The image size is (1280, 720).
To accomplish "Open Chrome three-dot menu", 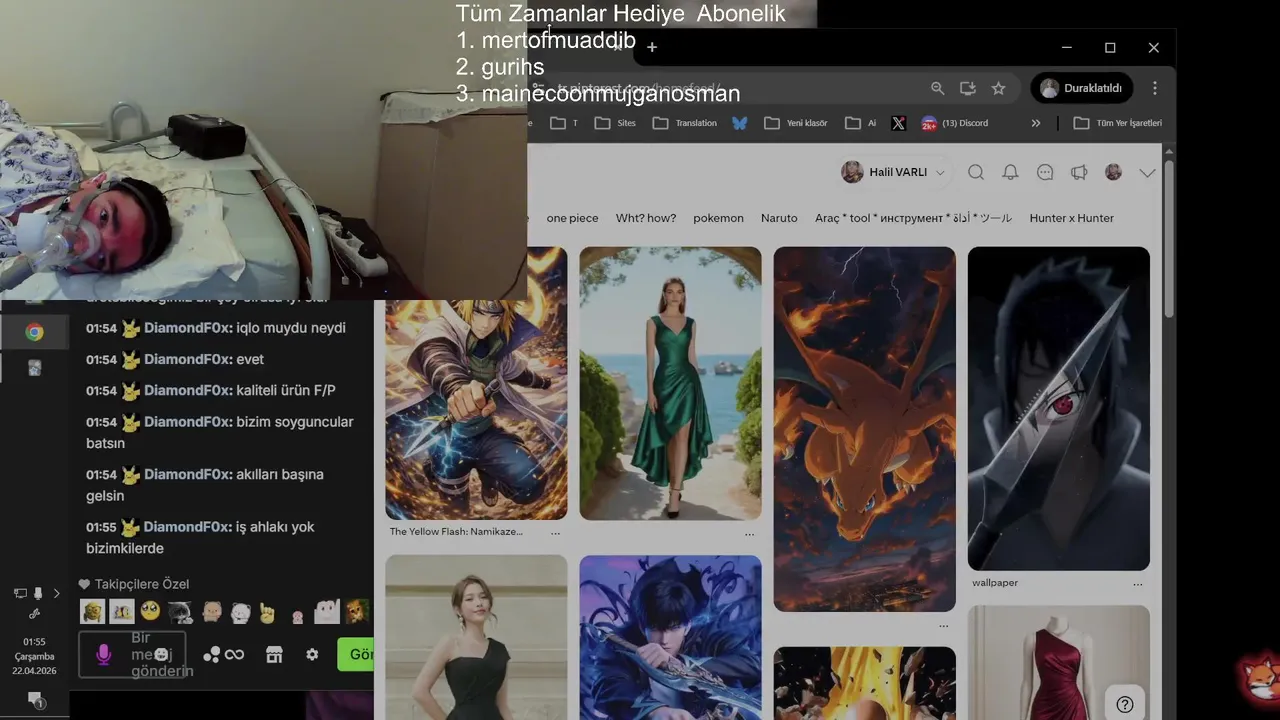I will click(1155, 88).
